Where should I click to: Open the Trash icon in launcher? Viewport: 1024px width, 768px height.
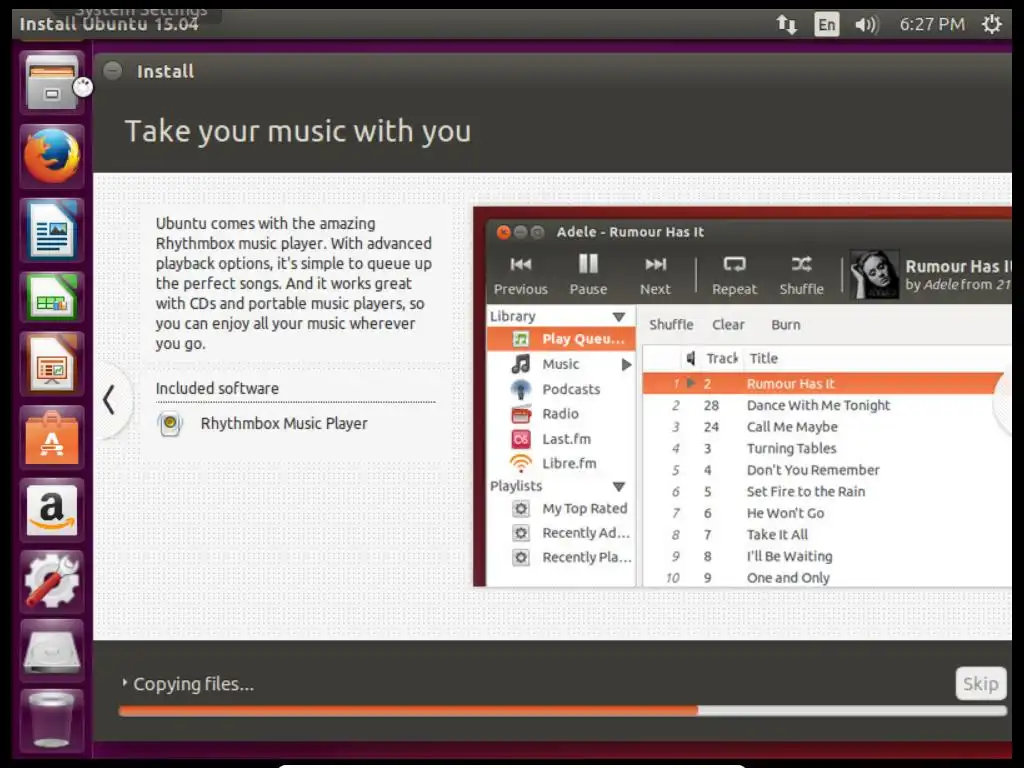(x=52, y=720)
